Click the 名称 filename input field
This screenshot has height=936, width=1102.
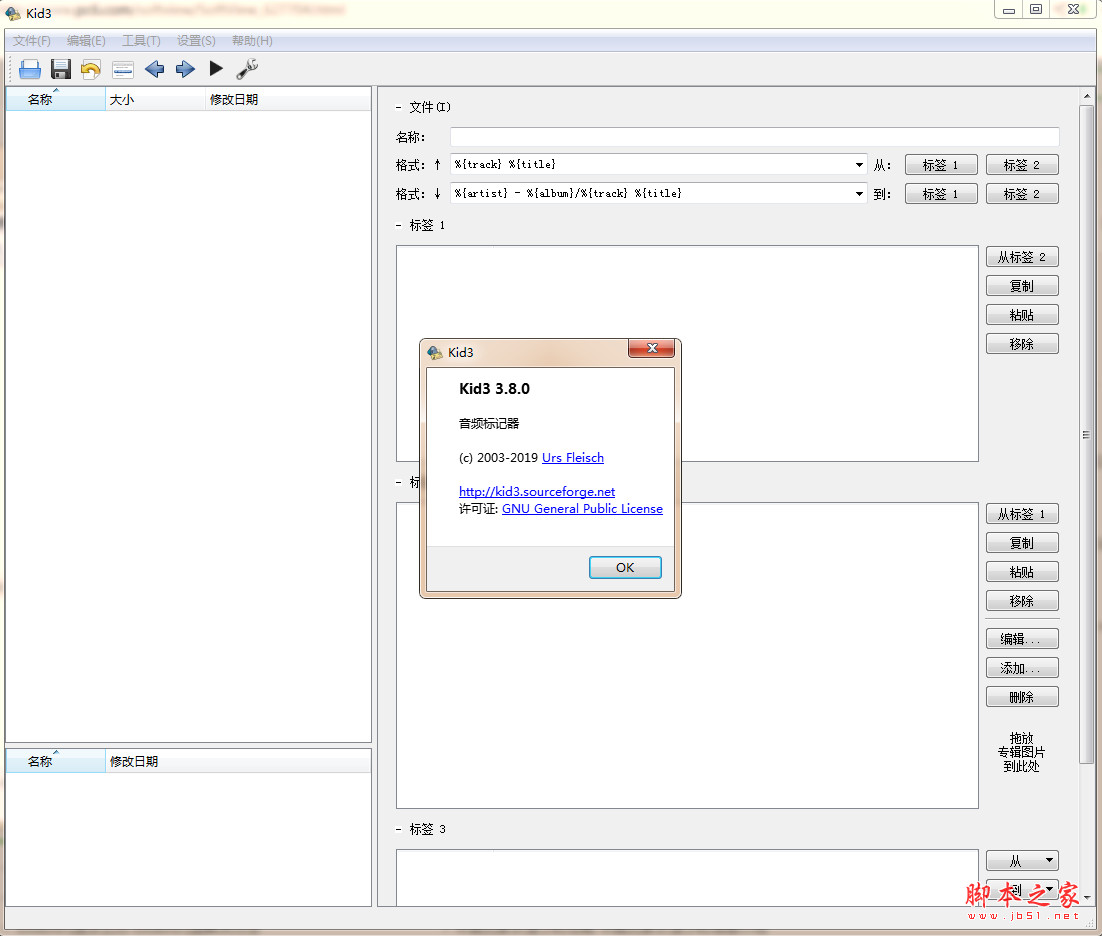(754, 137)
